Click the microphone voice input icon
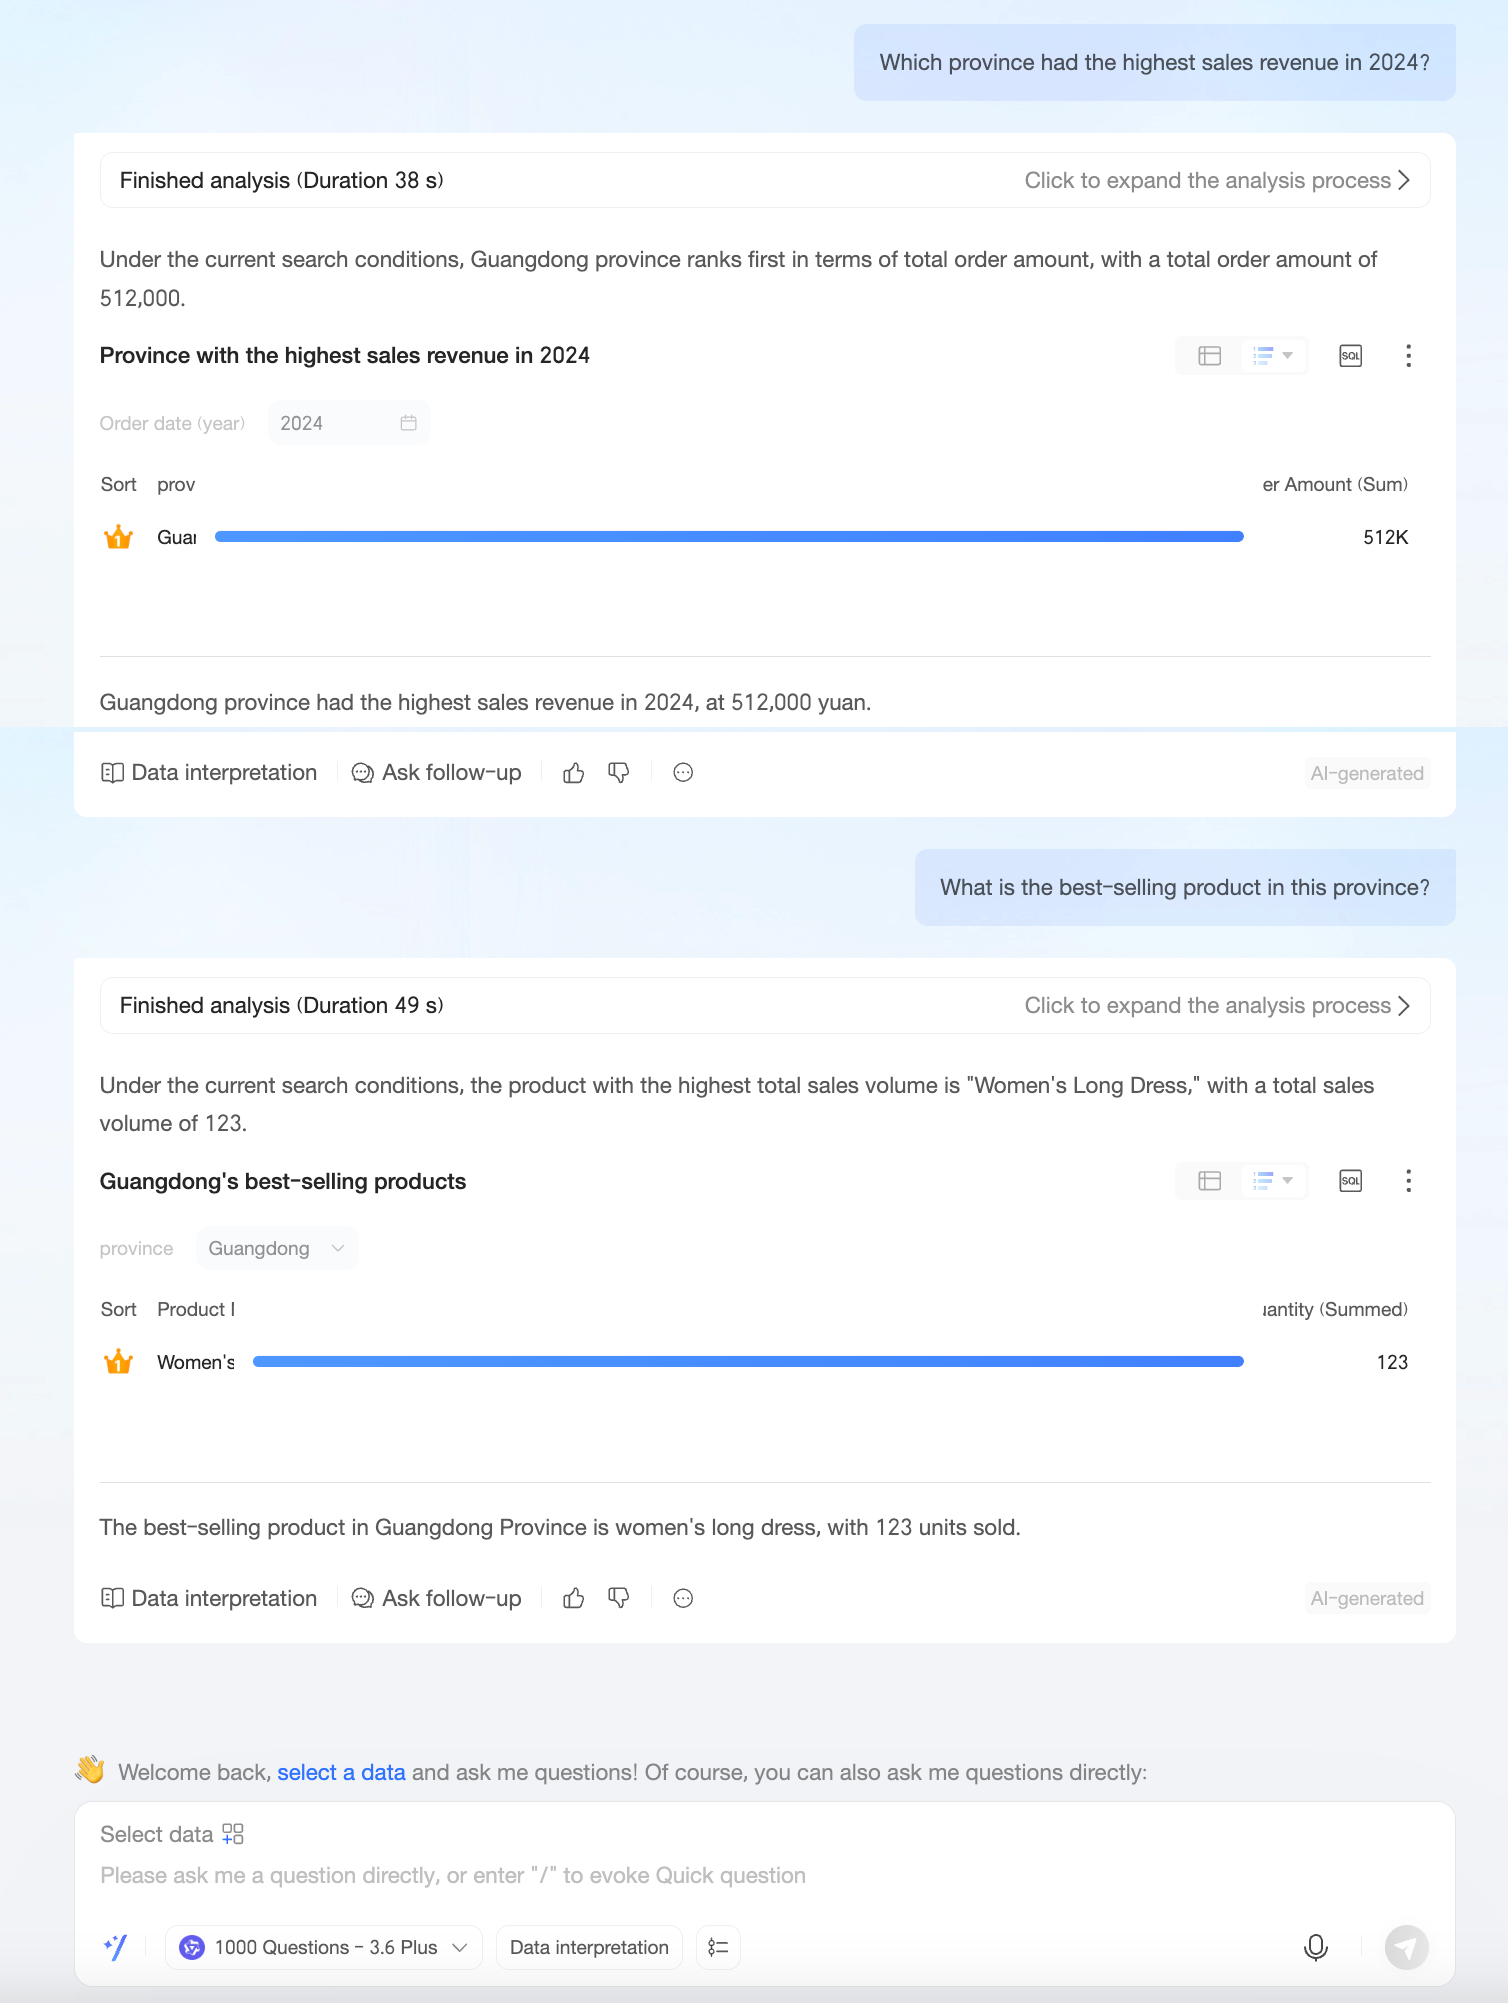This screenshot has height=2003, width=1508. [1316, 1947]
